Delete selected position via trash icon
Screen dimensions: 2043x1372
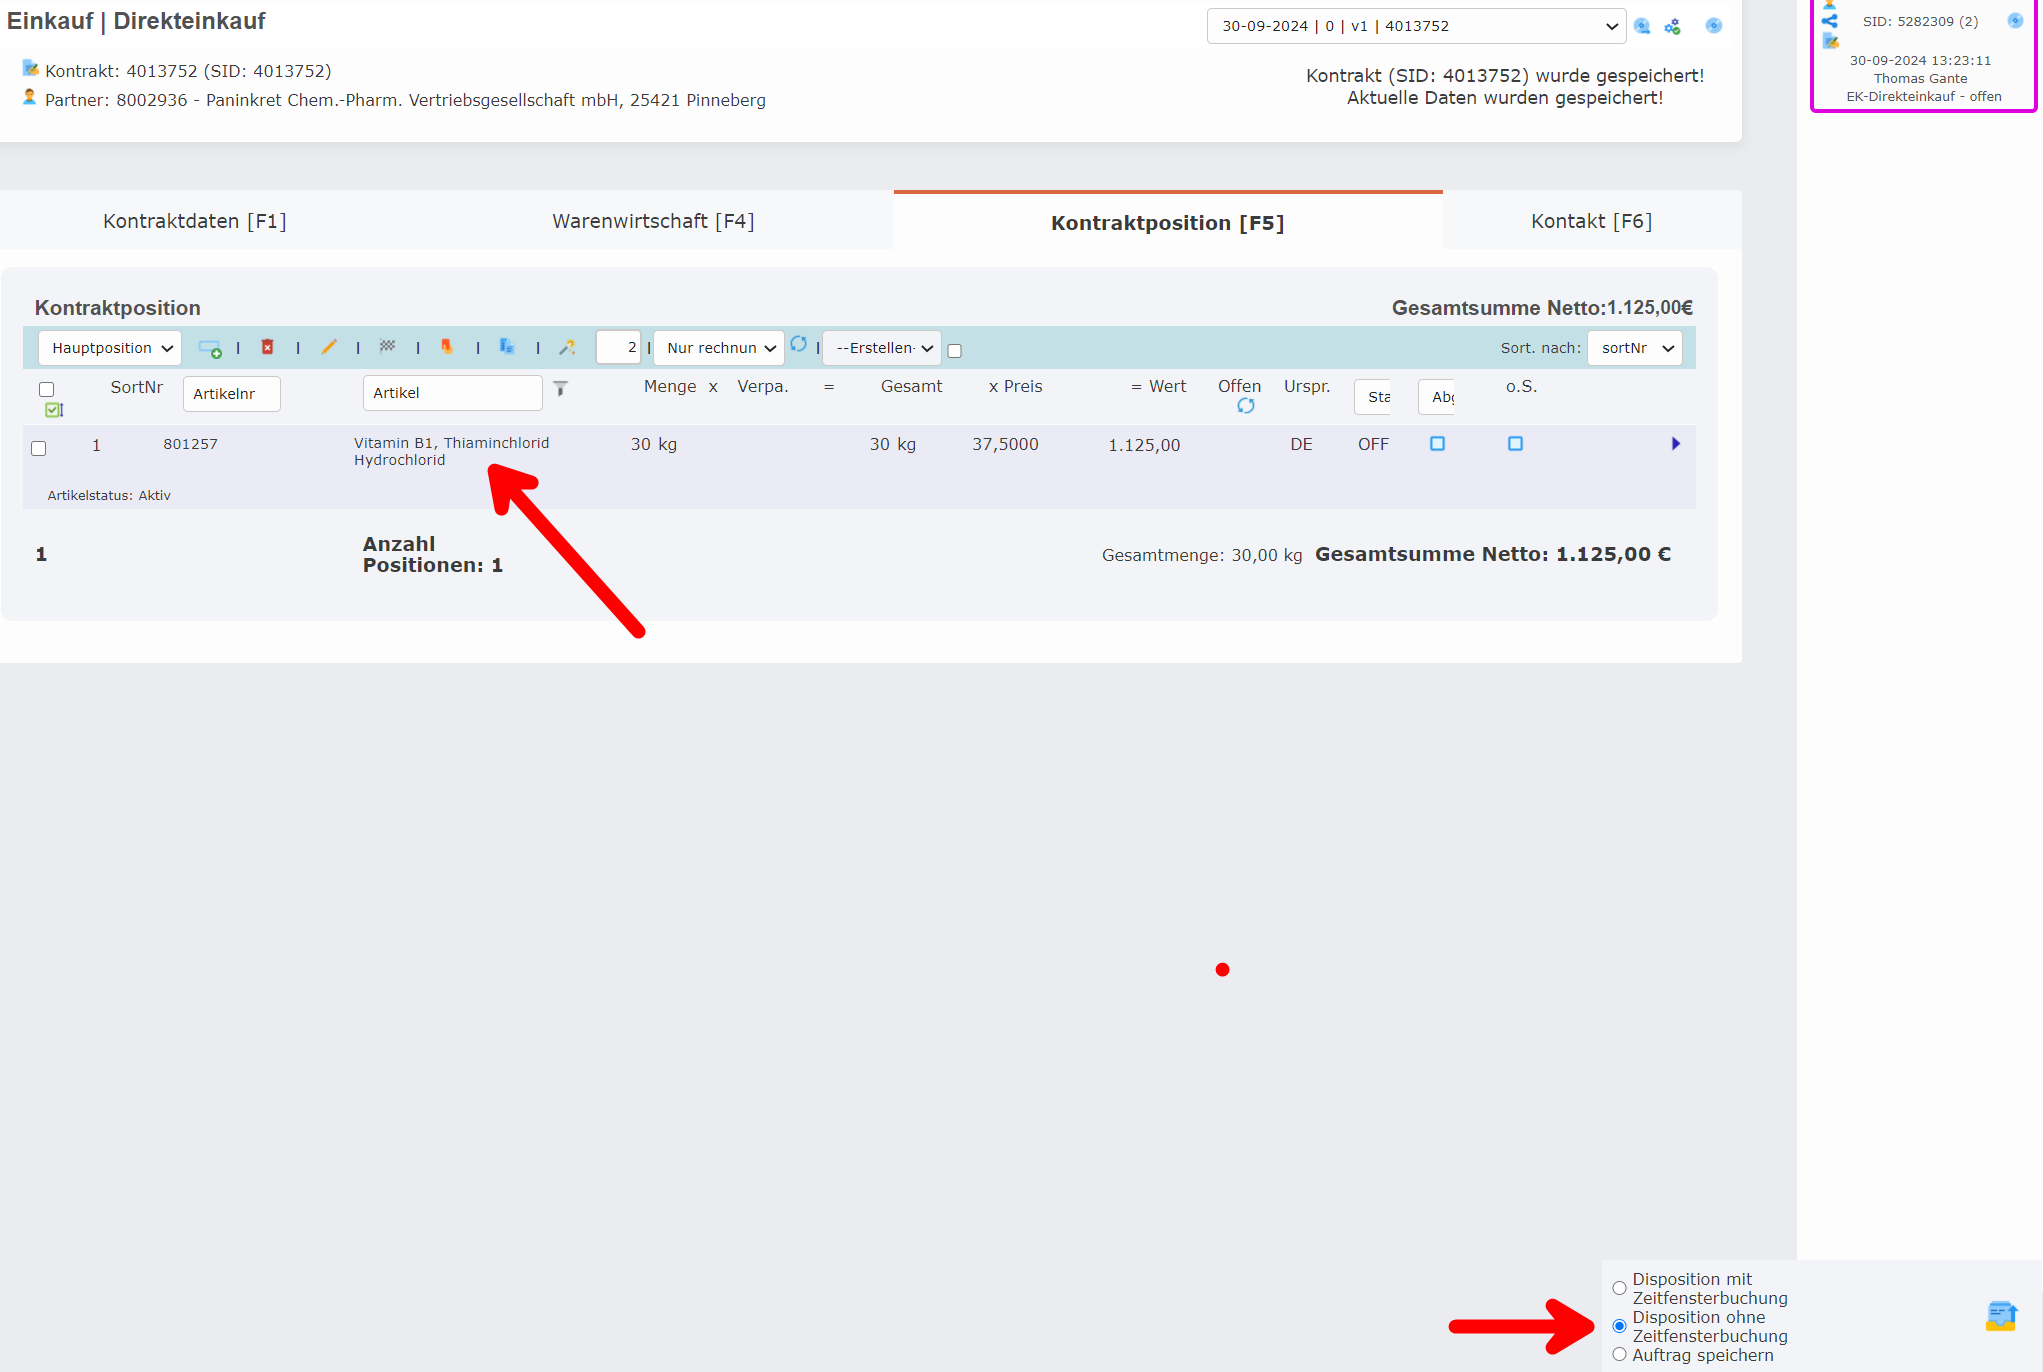(x=268, y=347)
